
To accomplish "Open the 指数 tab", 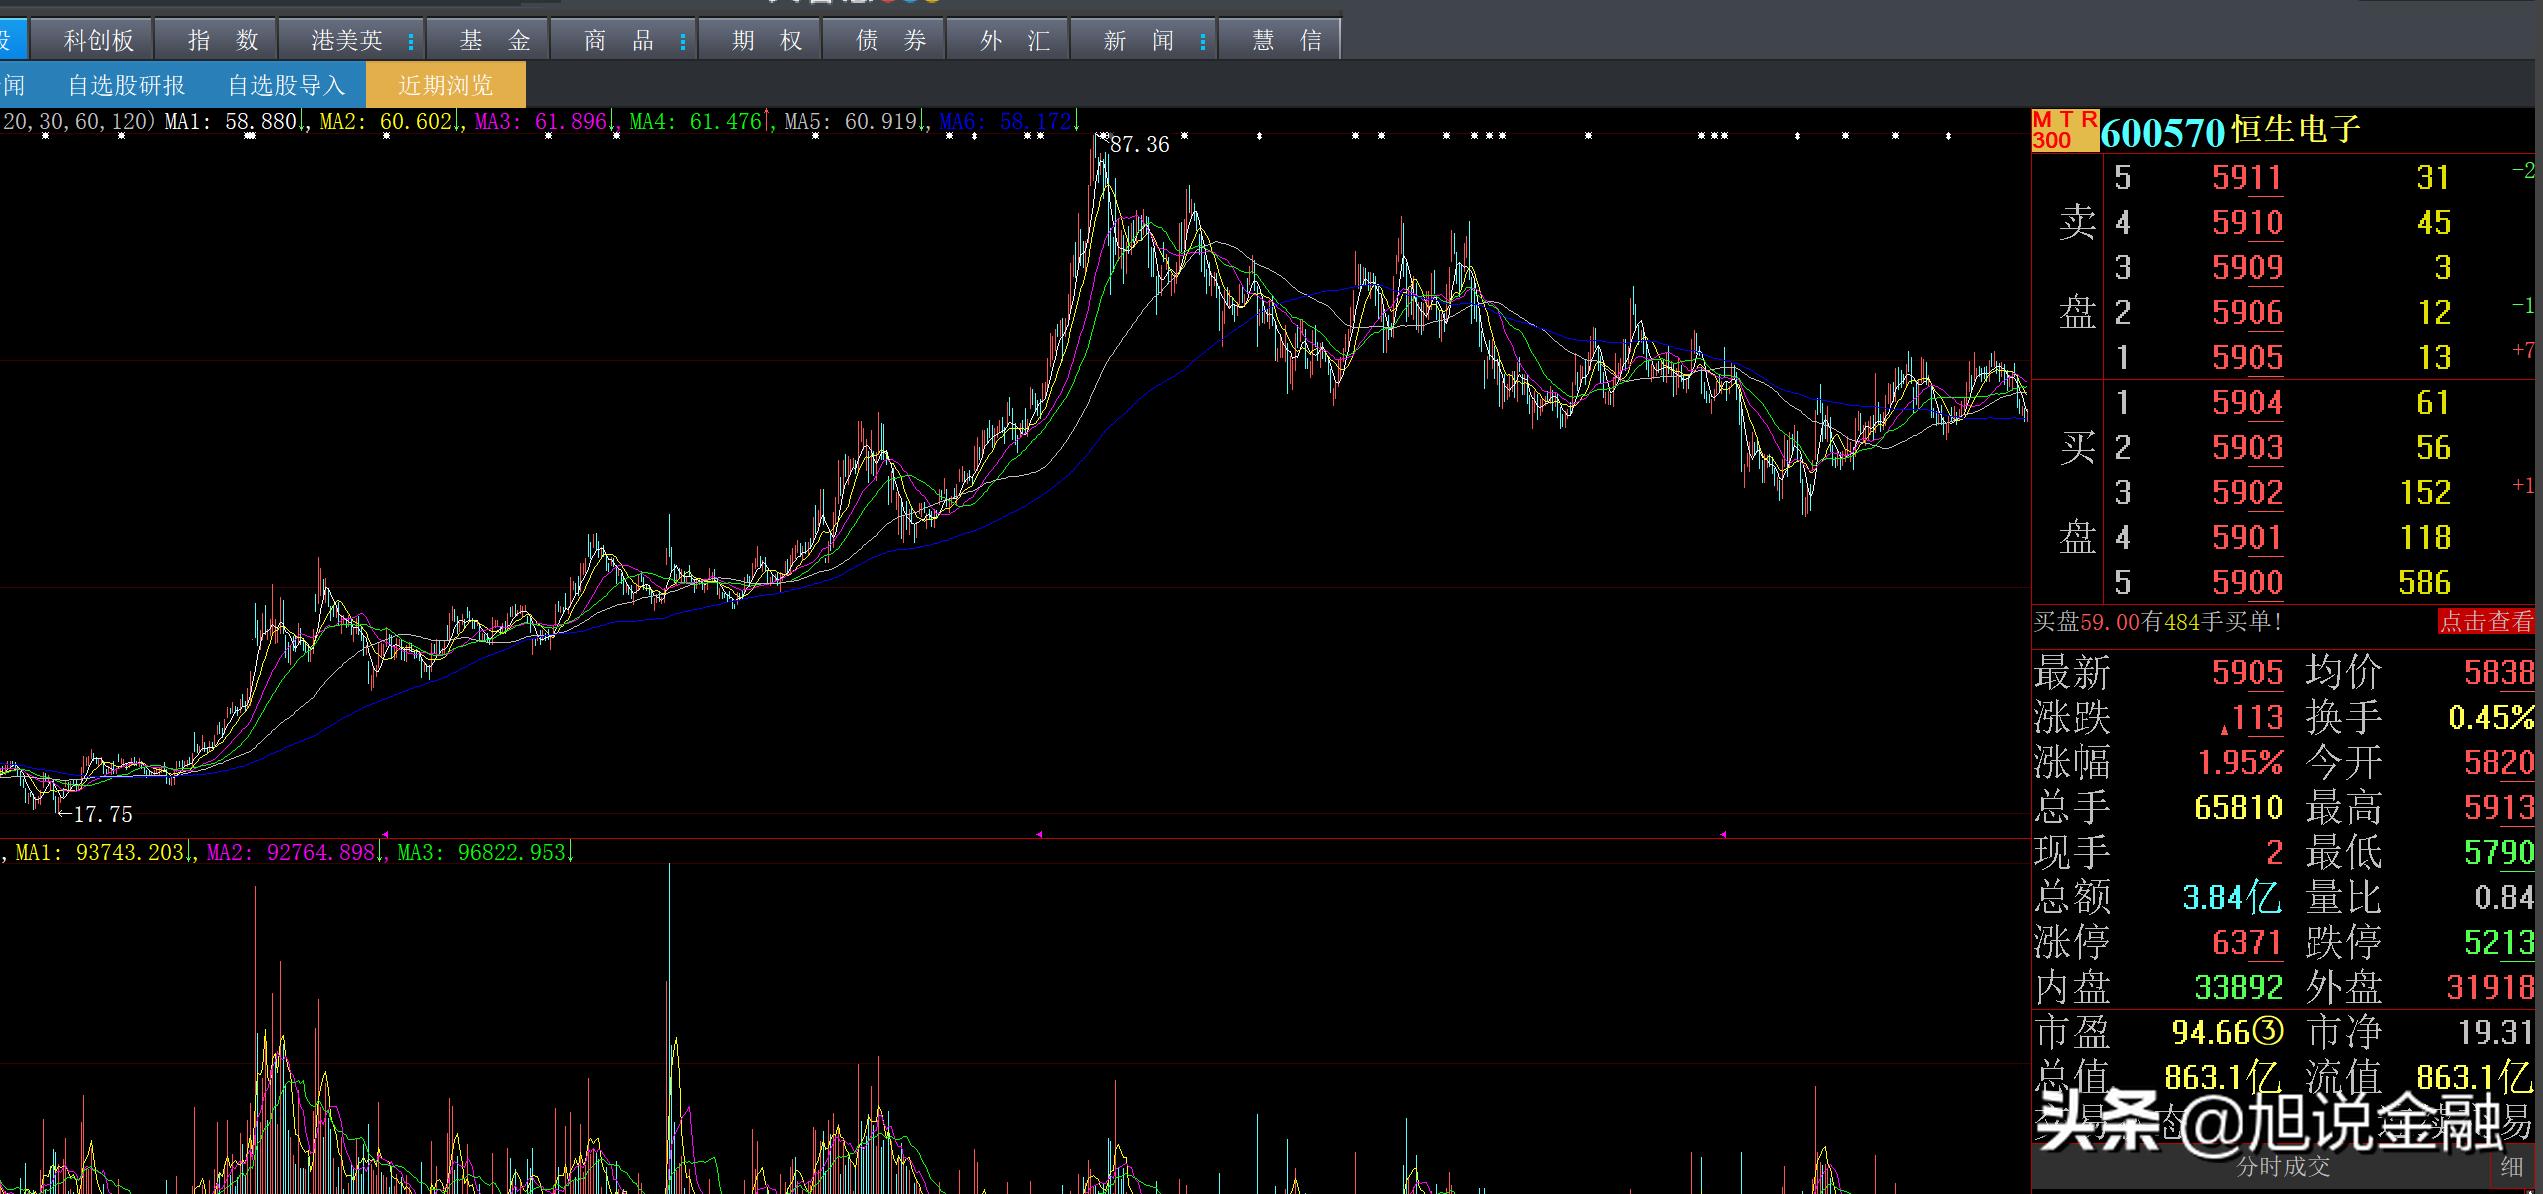I will click(x=223, y=40).
